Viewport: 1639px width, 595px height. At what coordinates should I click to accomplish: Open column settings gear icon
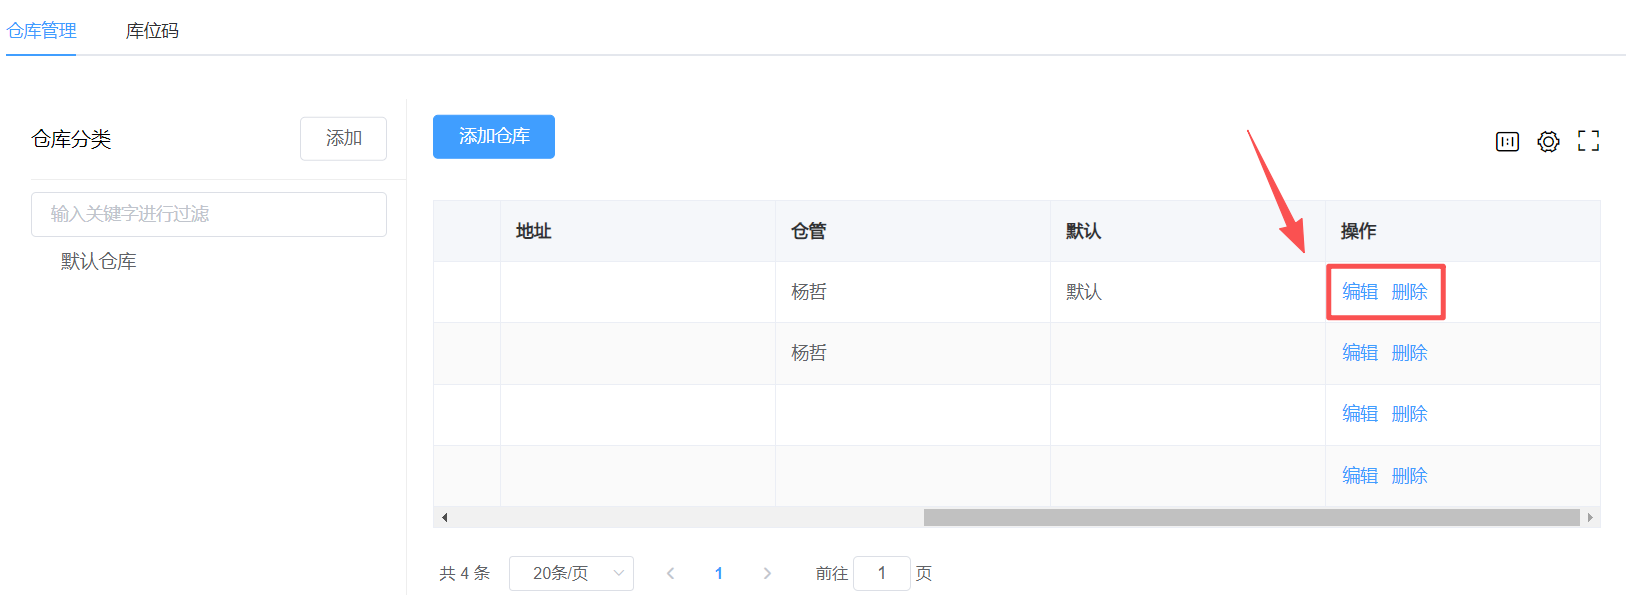(x=1548, y=142)
